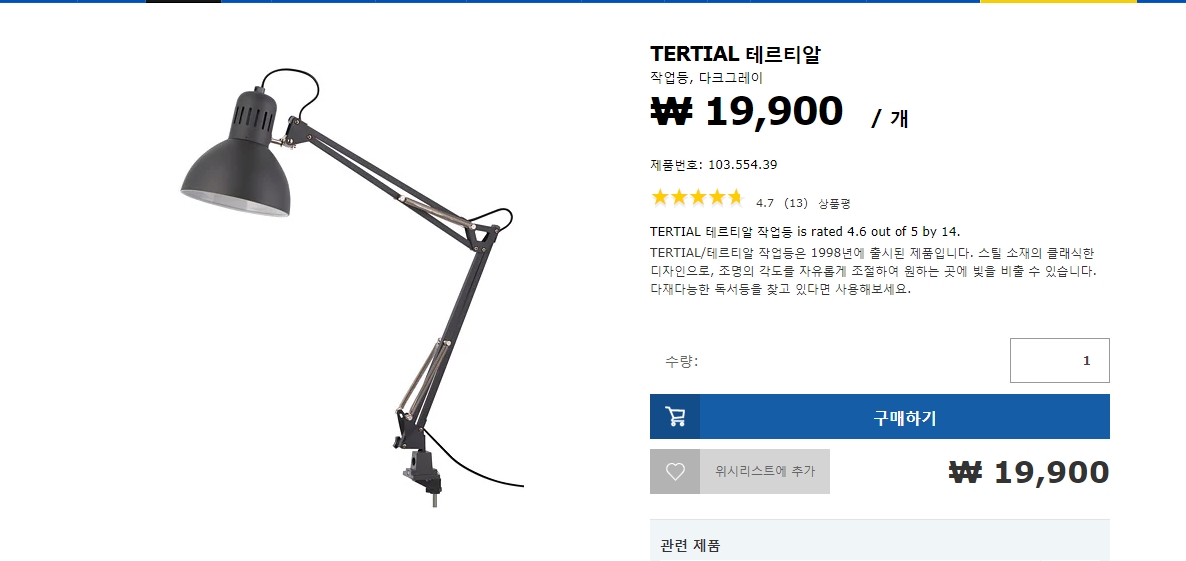The height and width of the screenshot is (561, 1186).
Task: Add item via 위시리스트에 추가 label
Action: [765, 471]
